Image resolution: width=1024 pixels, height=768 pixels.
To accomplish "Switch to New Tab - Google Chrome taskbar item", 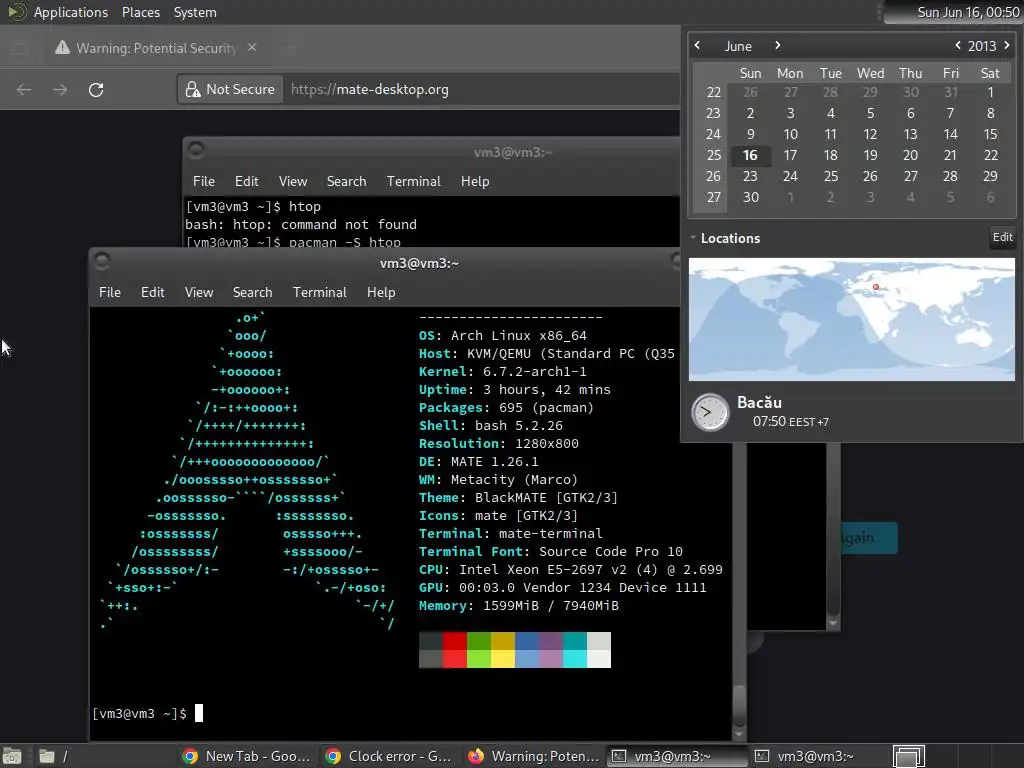I will [x=247, y=756].
